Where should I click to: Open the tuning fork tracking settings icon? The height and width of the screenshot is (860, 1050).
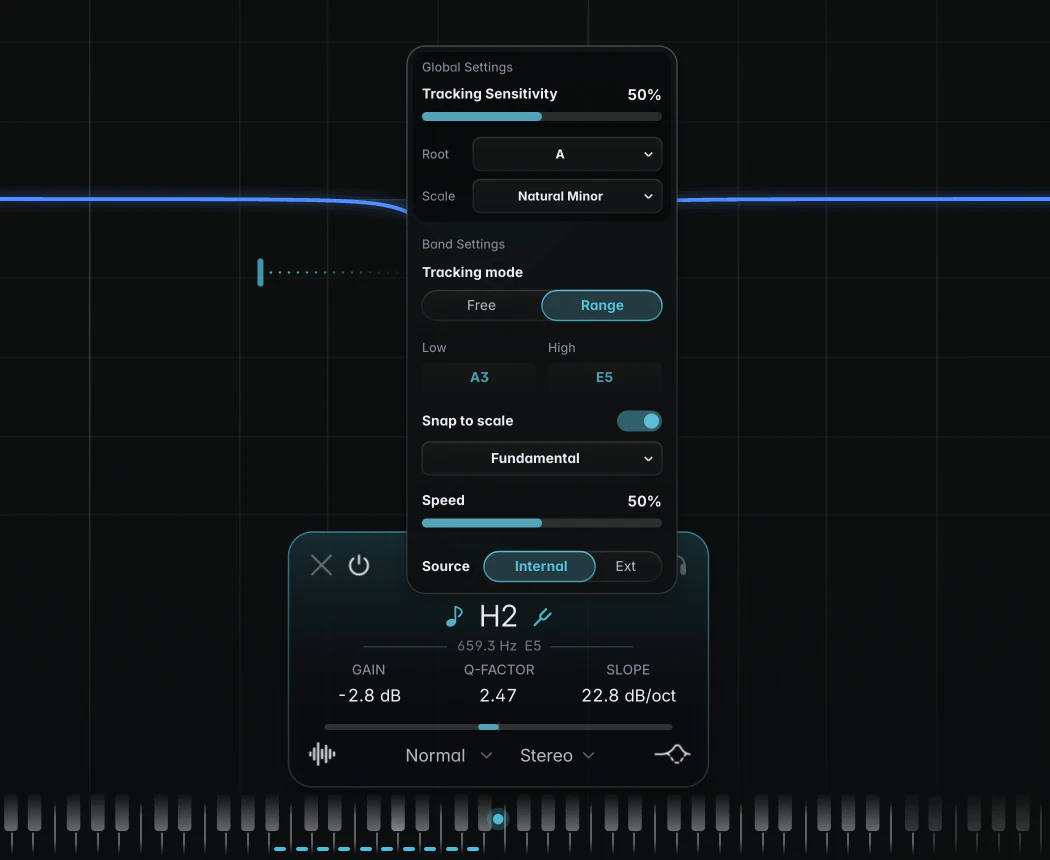[x=542, y=617]
